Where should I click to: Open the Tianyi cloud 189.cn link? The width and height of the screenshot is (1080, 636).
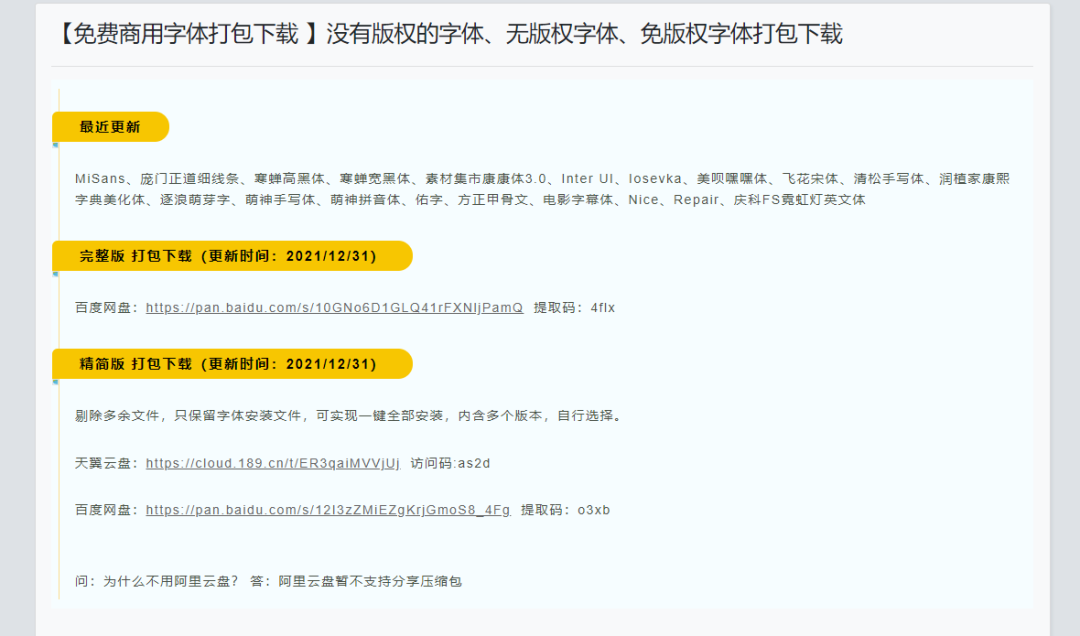[272, 463]
